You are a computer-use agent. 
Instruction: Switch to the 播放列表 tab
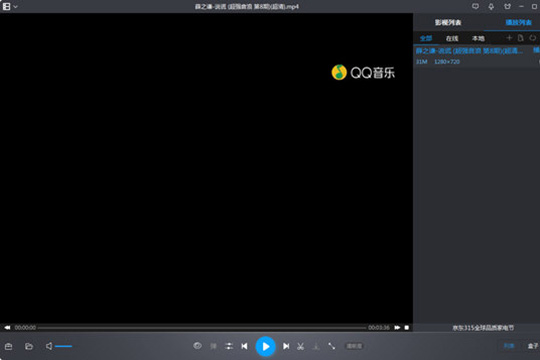click(518, 22)
